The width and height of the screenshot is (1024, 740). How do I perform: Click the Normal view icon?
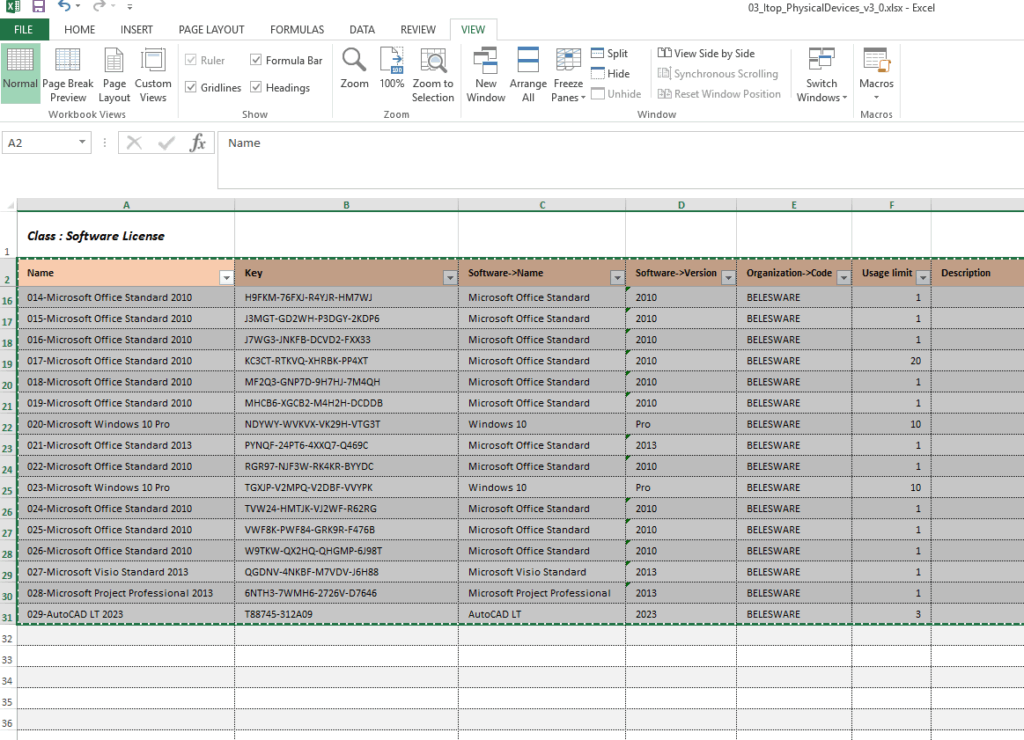coord(20,73)
